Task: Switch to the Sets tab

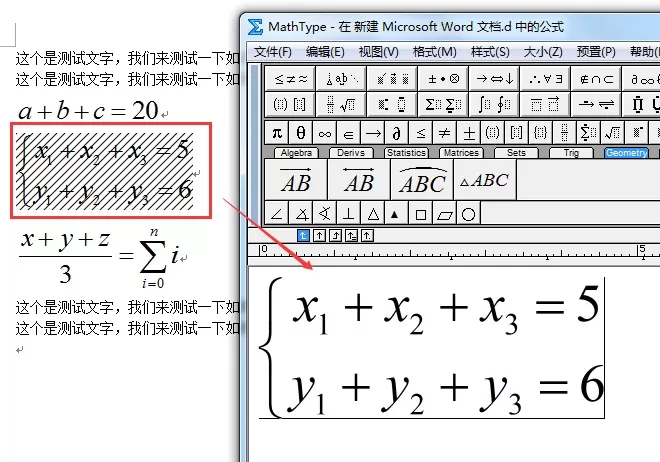Action: tap(516, 153)
